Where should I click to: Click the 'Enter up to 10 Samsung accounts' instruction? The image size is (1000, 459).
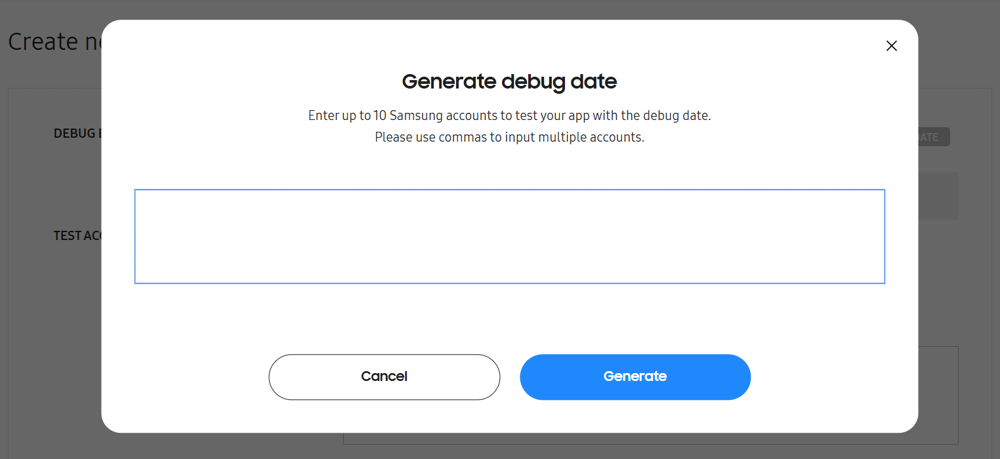510,116
